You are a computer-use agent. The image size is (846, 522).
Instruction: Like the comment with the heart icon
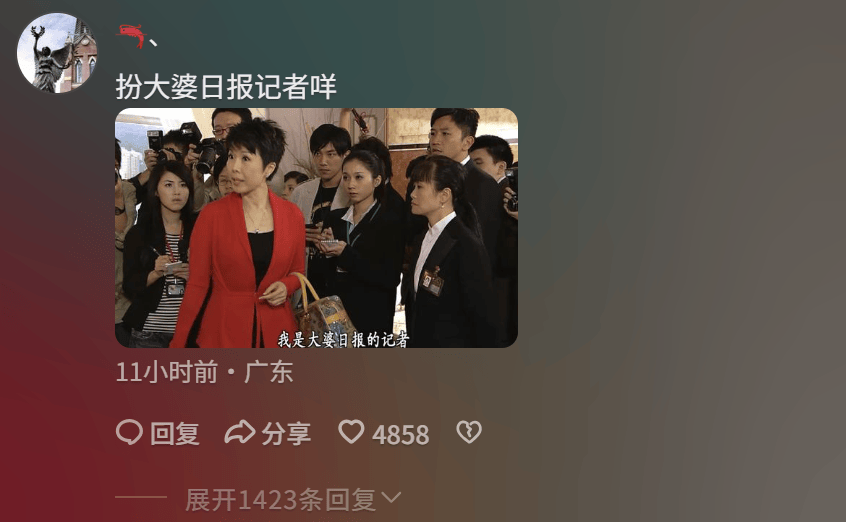(x=351, y=432)
